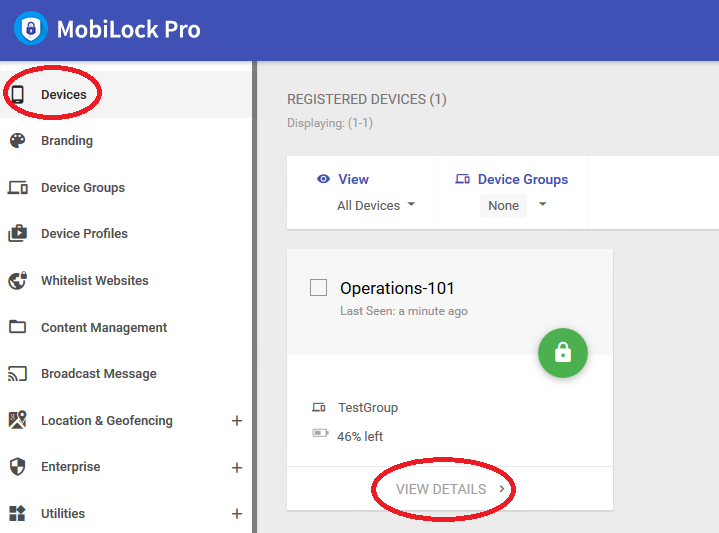719x533 pixels.
Task: Click the Branding palette icon
Action: pos(17,140)
